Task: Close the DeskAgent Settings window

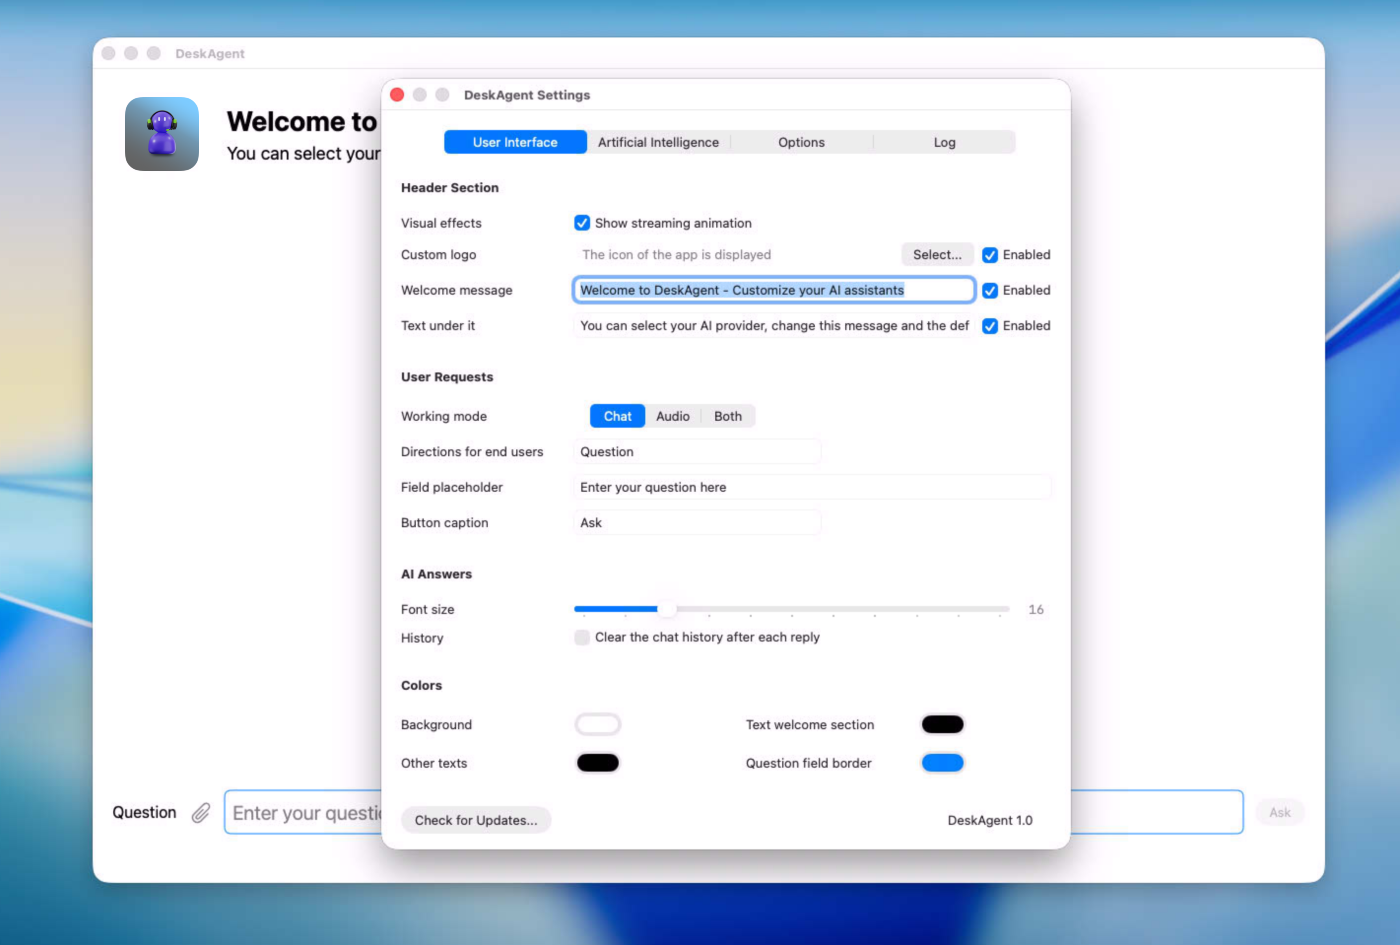Action: click(397, 95)
